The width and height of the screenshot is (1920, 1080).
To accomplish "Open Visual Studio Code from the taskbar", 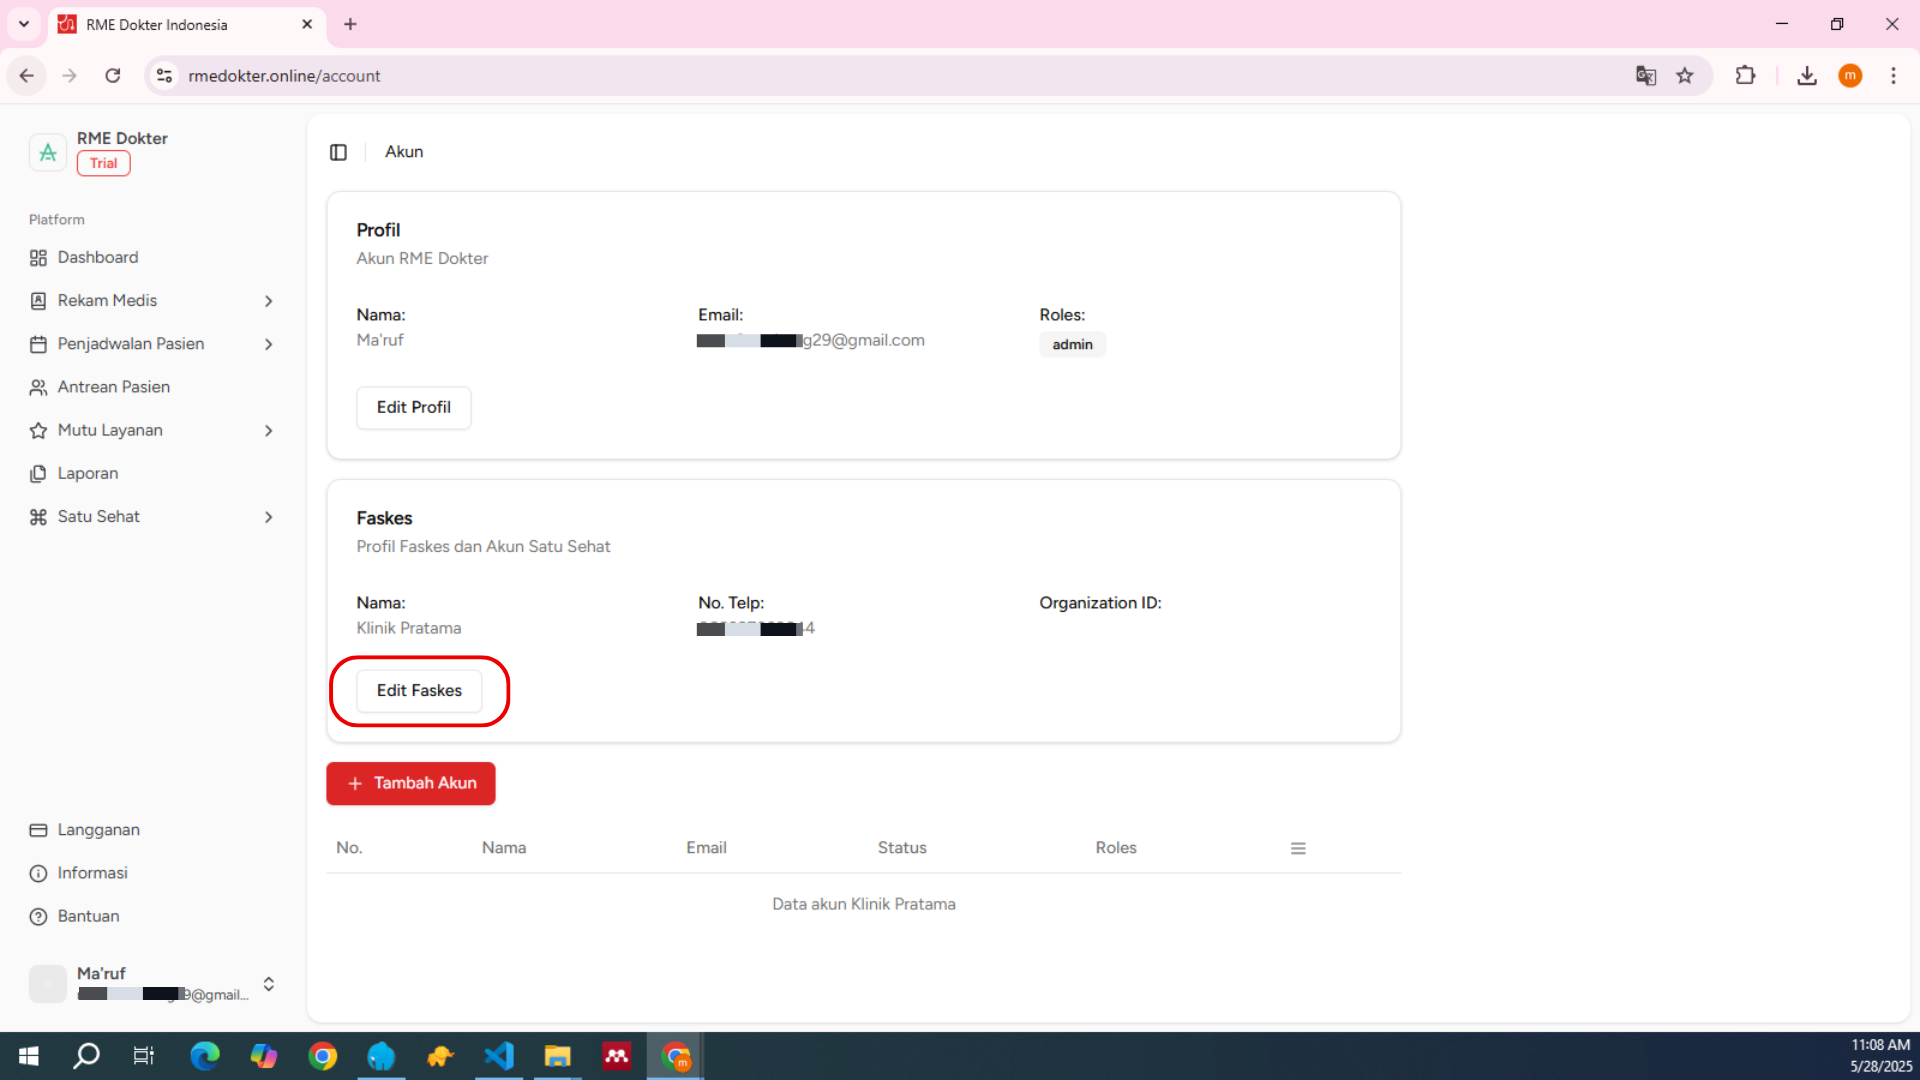I will pos(499,1056).
